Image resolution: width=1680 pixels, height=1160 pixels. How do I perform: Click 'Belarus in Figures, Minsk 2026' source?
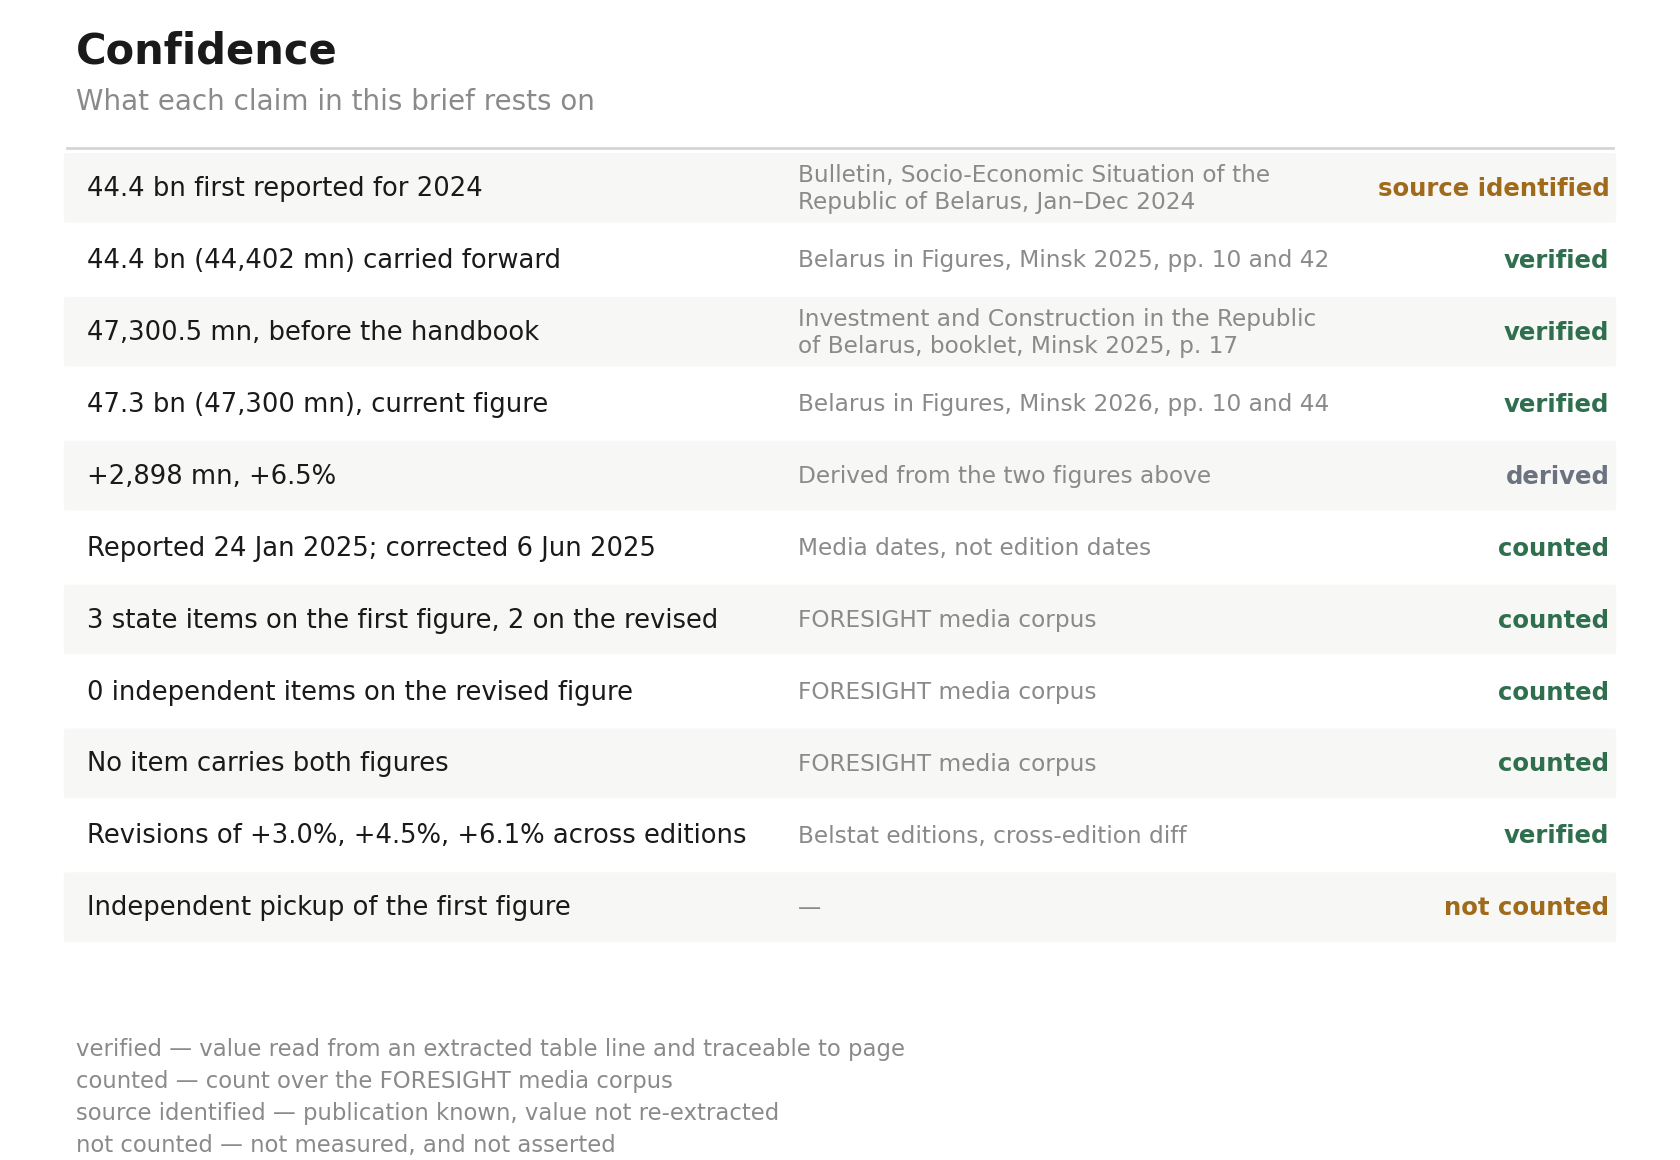click(1063, 404)
